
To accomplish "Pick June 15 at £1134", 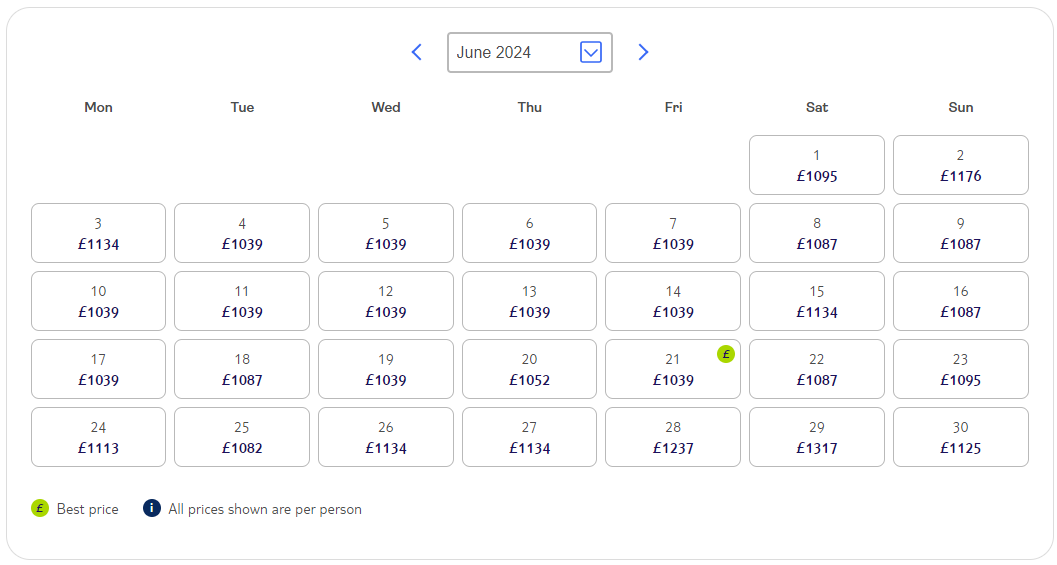I will click(816, 301).
